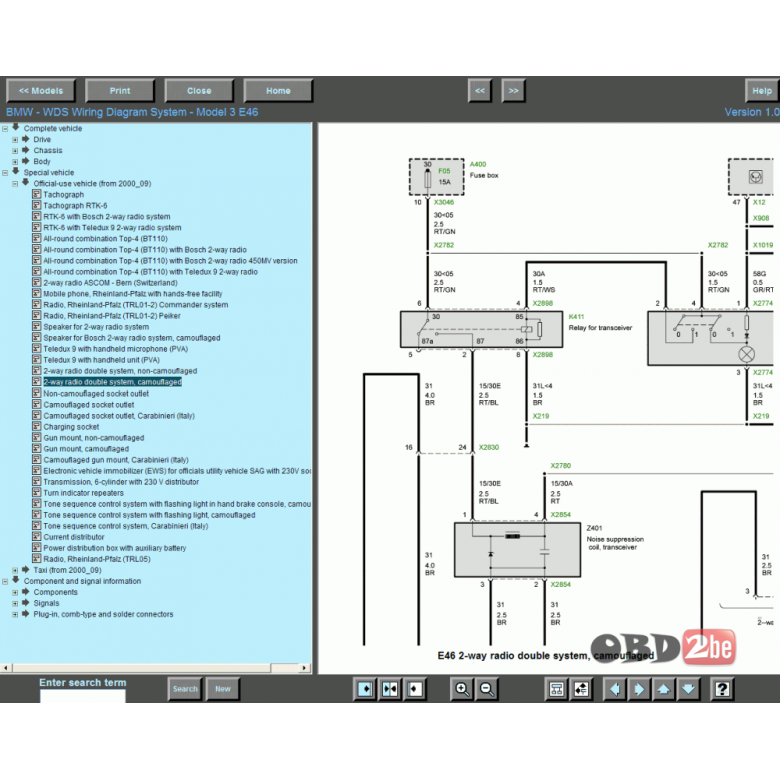This screenshot has width=780, height=780.
Task: Pan diagram down with arrow icon
Action: [688, 689]
